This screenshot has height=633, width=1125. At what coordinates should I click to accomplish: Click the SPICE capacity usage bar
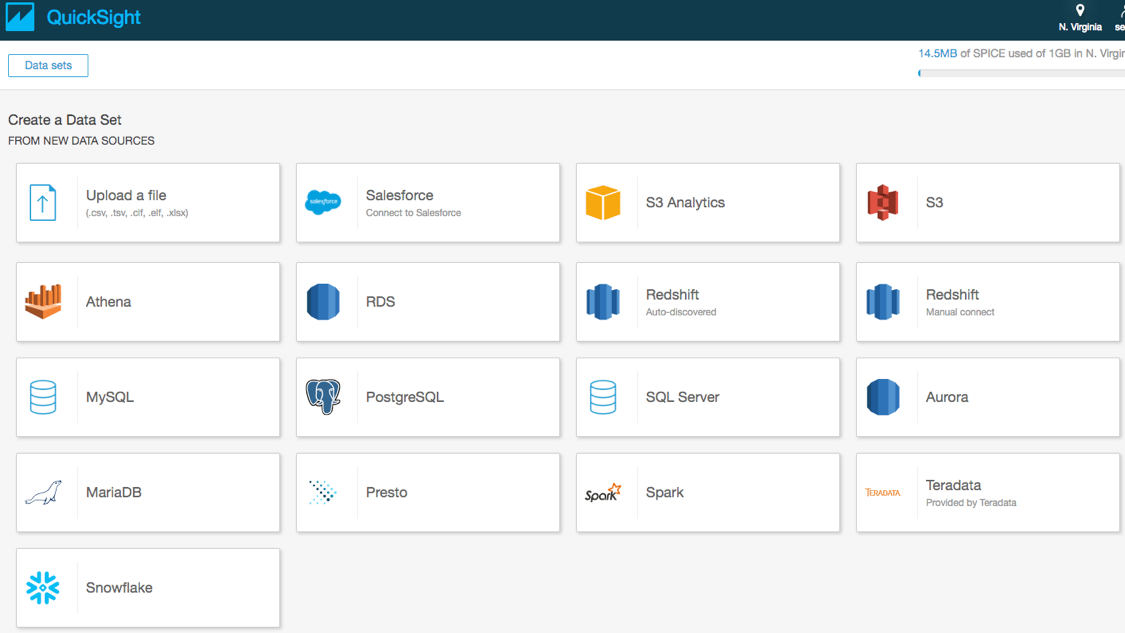[1022, 73]
